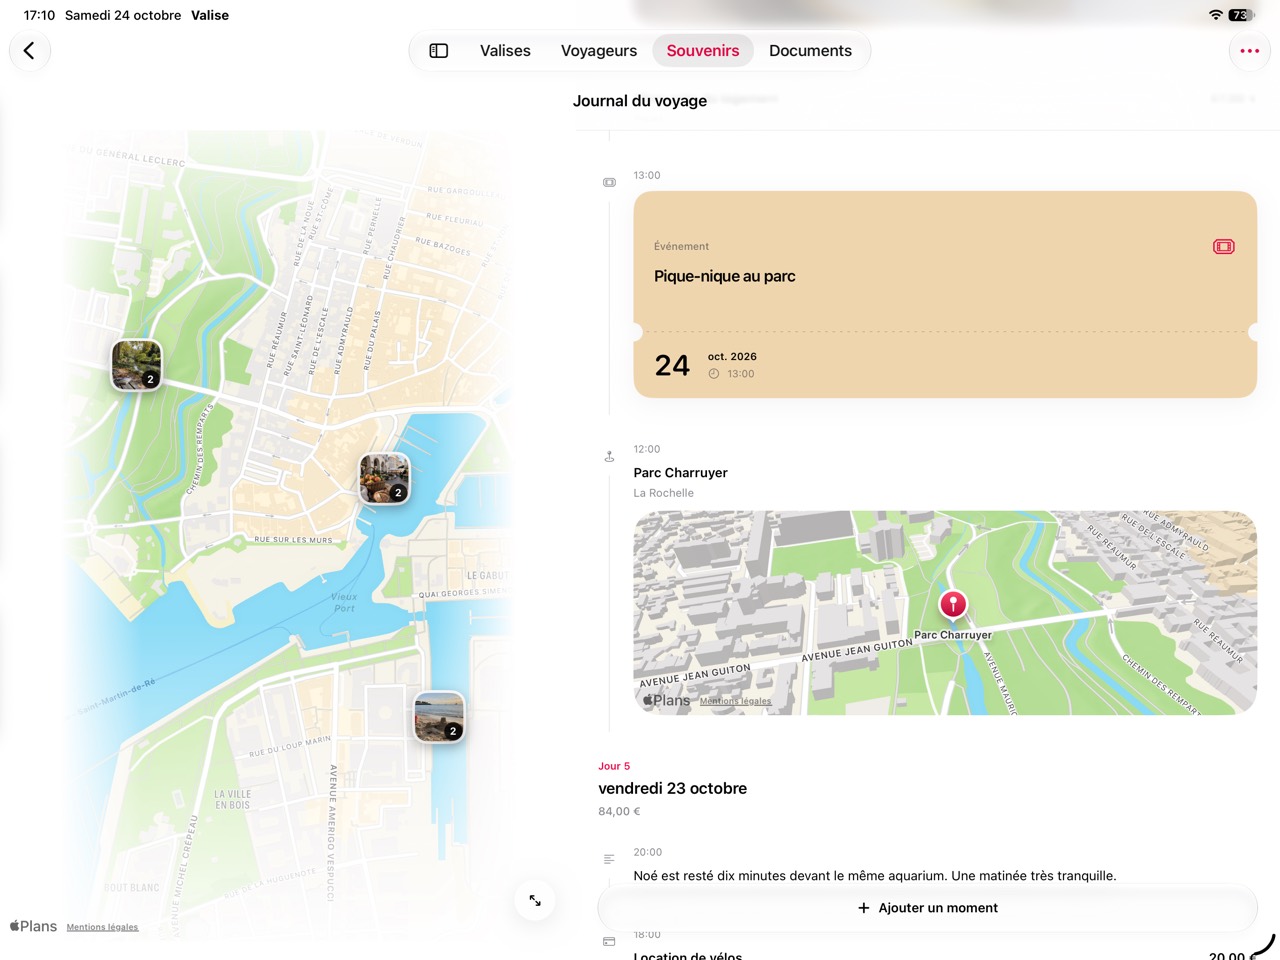
Task: Open the Pique-nique au parc event card
Action: [x=945, y=295]
